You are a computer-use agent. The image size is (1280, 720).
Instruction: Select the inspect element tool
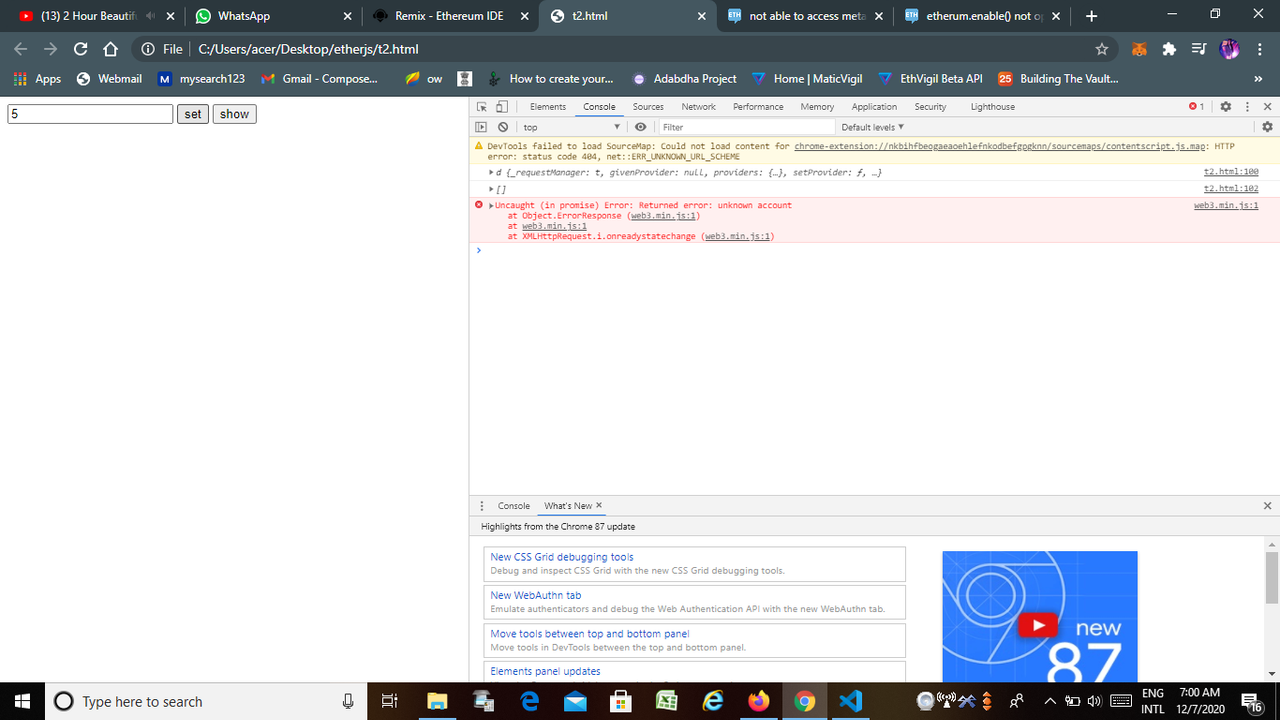point(482,106)
